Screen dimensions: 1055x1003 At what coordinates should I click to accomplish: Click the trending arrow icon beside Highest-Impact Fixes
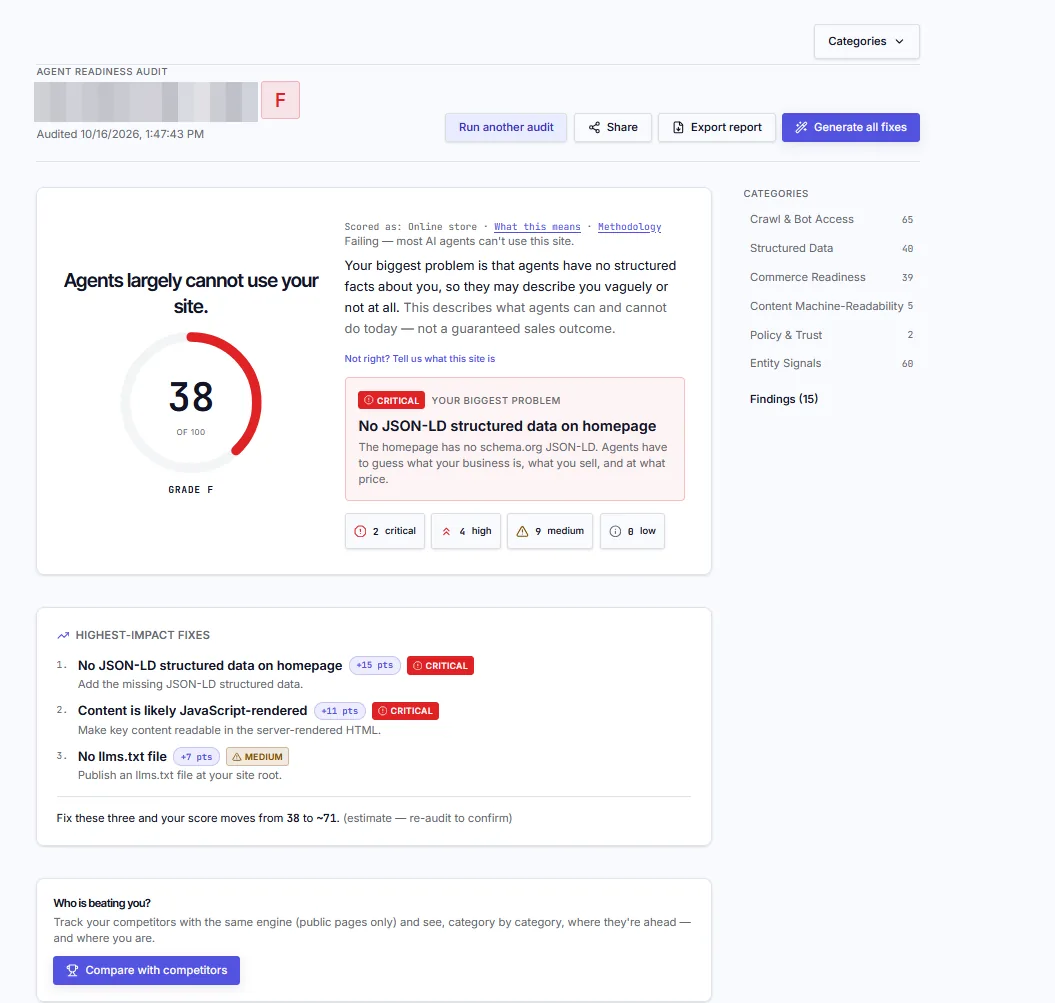pos(63,635)
